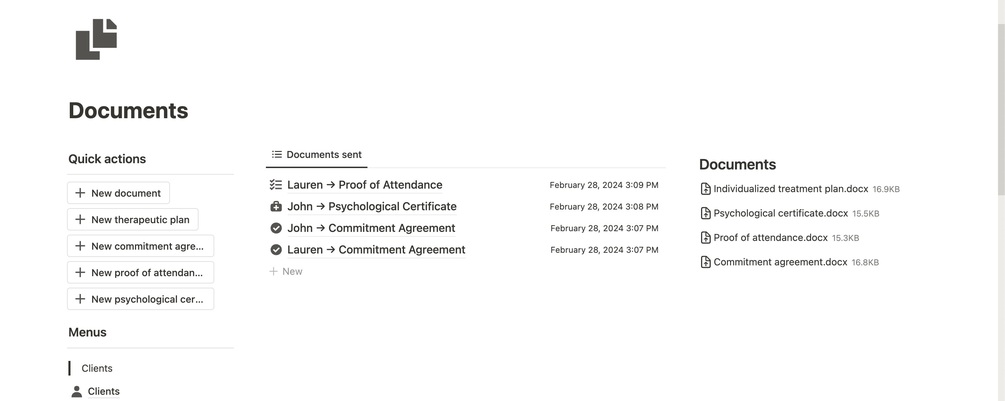The height and width of the screenshot is (401, 1005).
Task: Switch to the Documents sent tab
Action: 317,154
